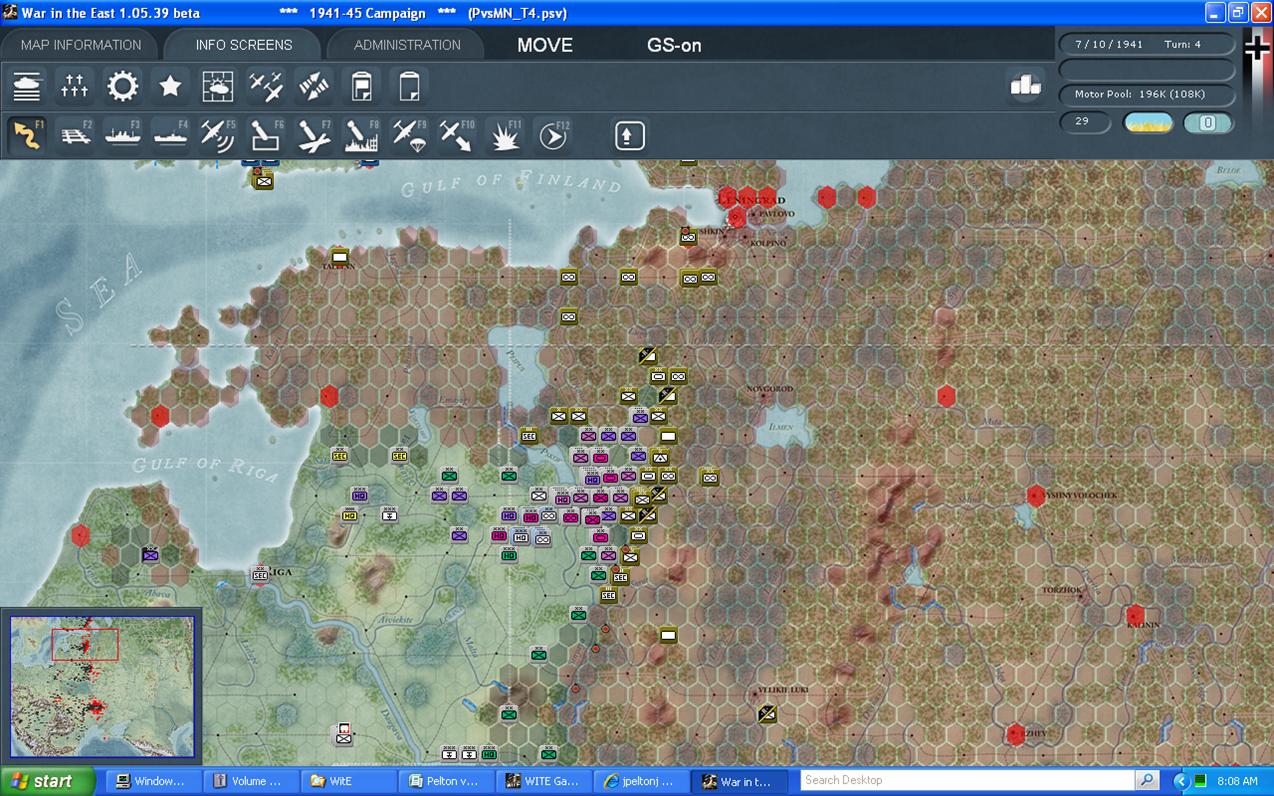
Task: Select the Vyshniy Volochek red hex
Action: point(1036,495)
